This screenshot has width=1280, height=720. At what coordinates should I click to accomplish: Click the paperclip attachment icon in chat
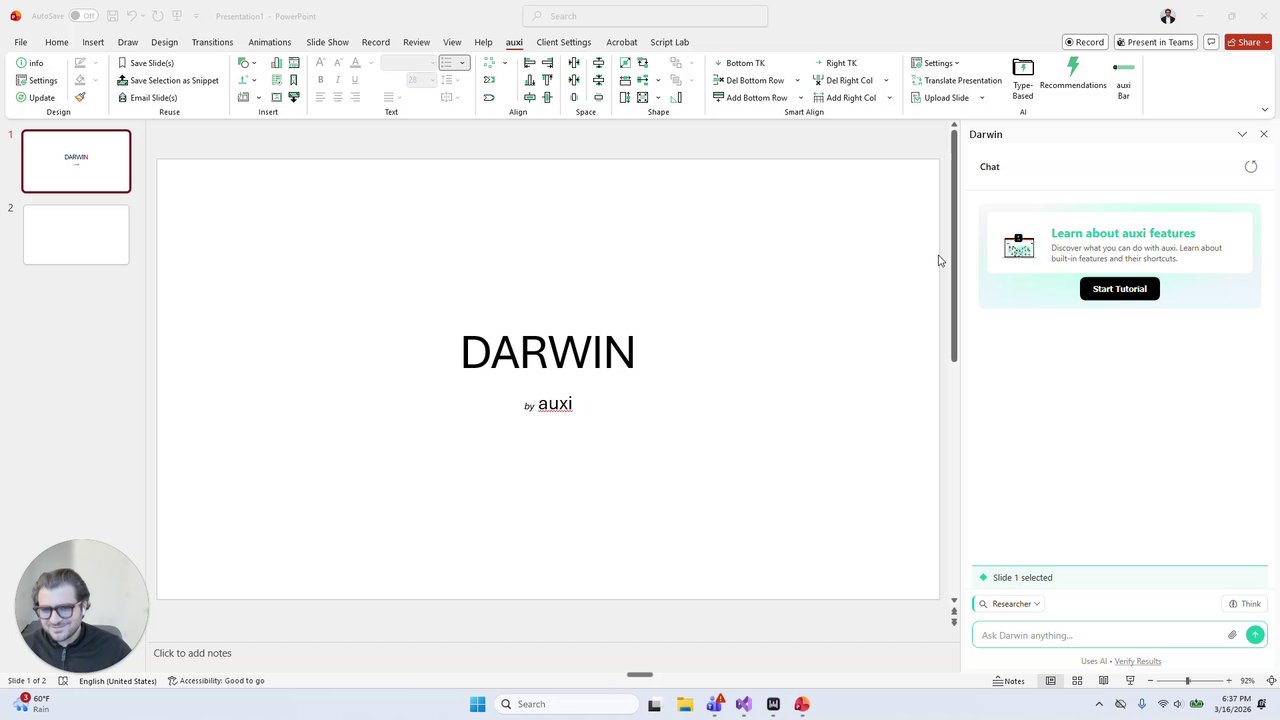coord(1232,635)
